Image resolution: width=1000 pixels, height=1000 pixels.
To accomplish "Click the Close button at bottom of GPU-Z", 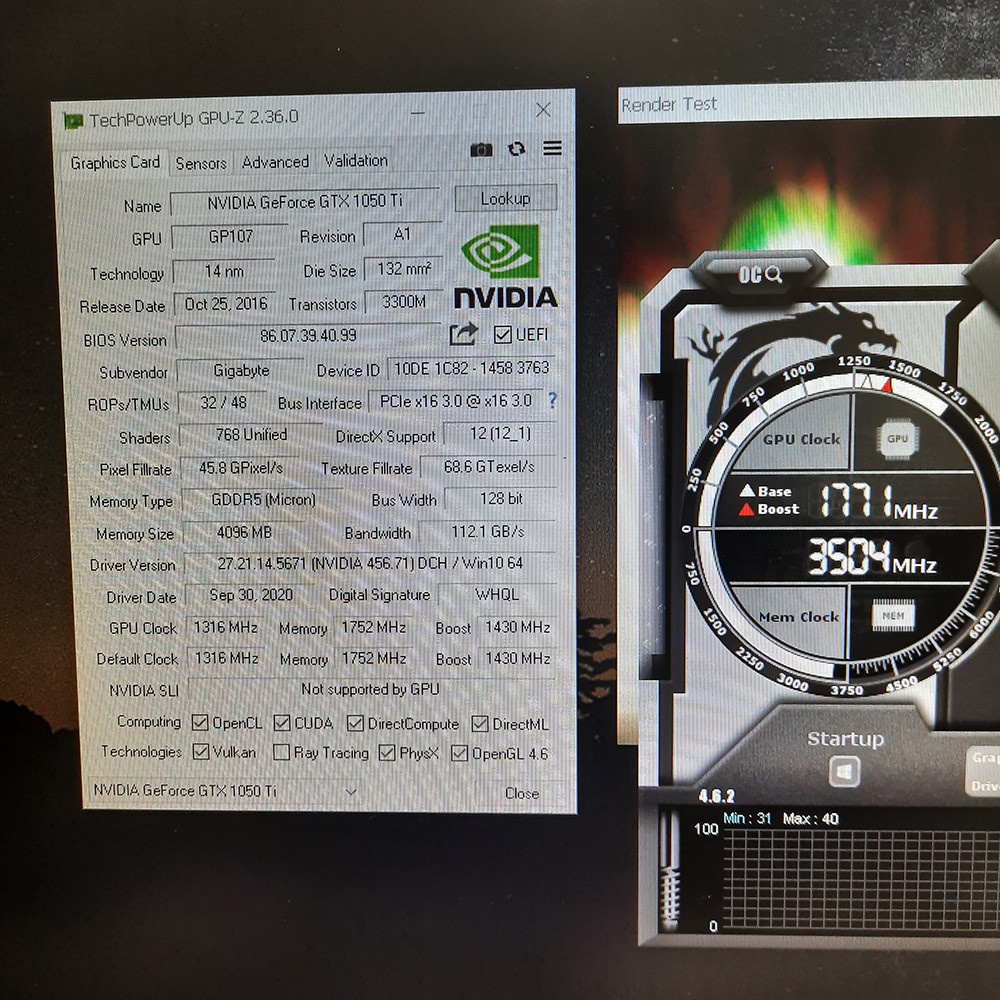I will pyautogui.click(x=521, y=793).
